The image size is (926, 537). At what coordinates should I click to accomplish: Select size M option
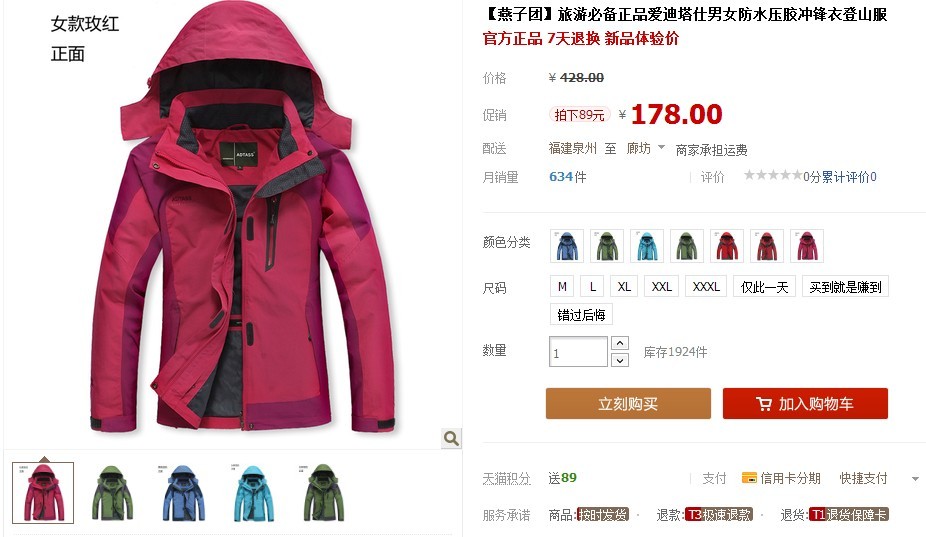562,287
